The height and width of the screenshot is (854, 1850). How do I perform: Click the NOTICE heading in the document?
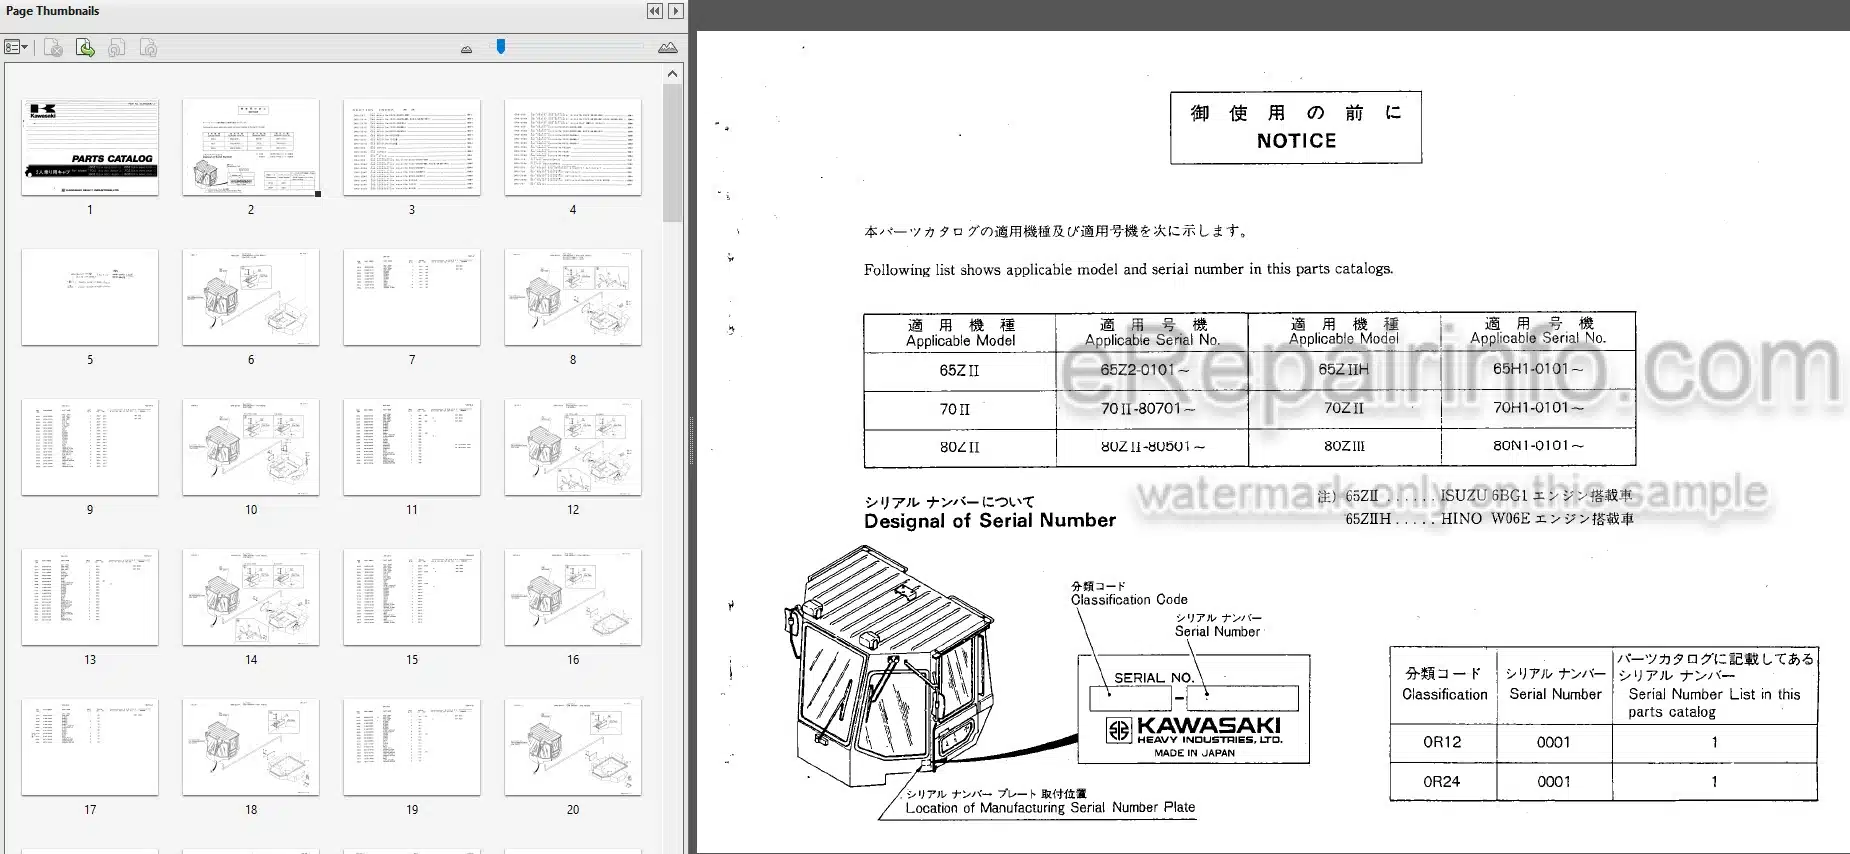tap(1296, 141)
